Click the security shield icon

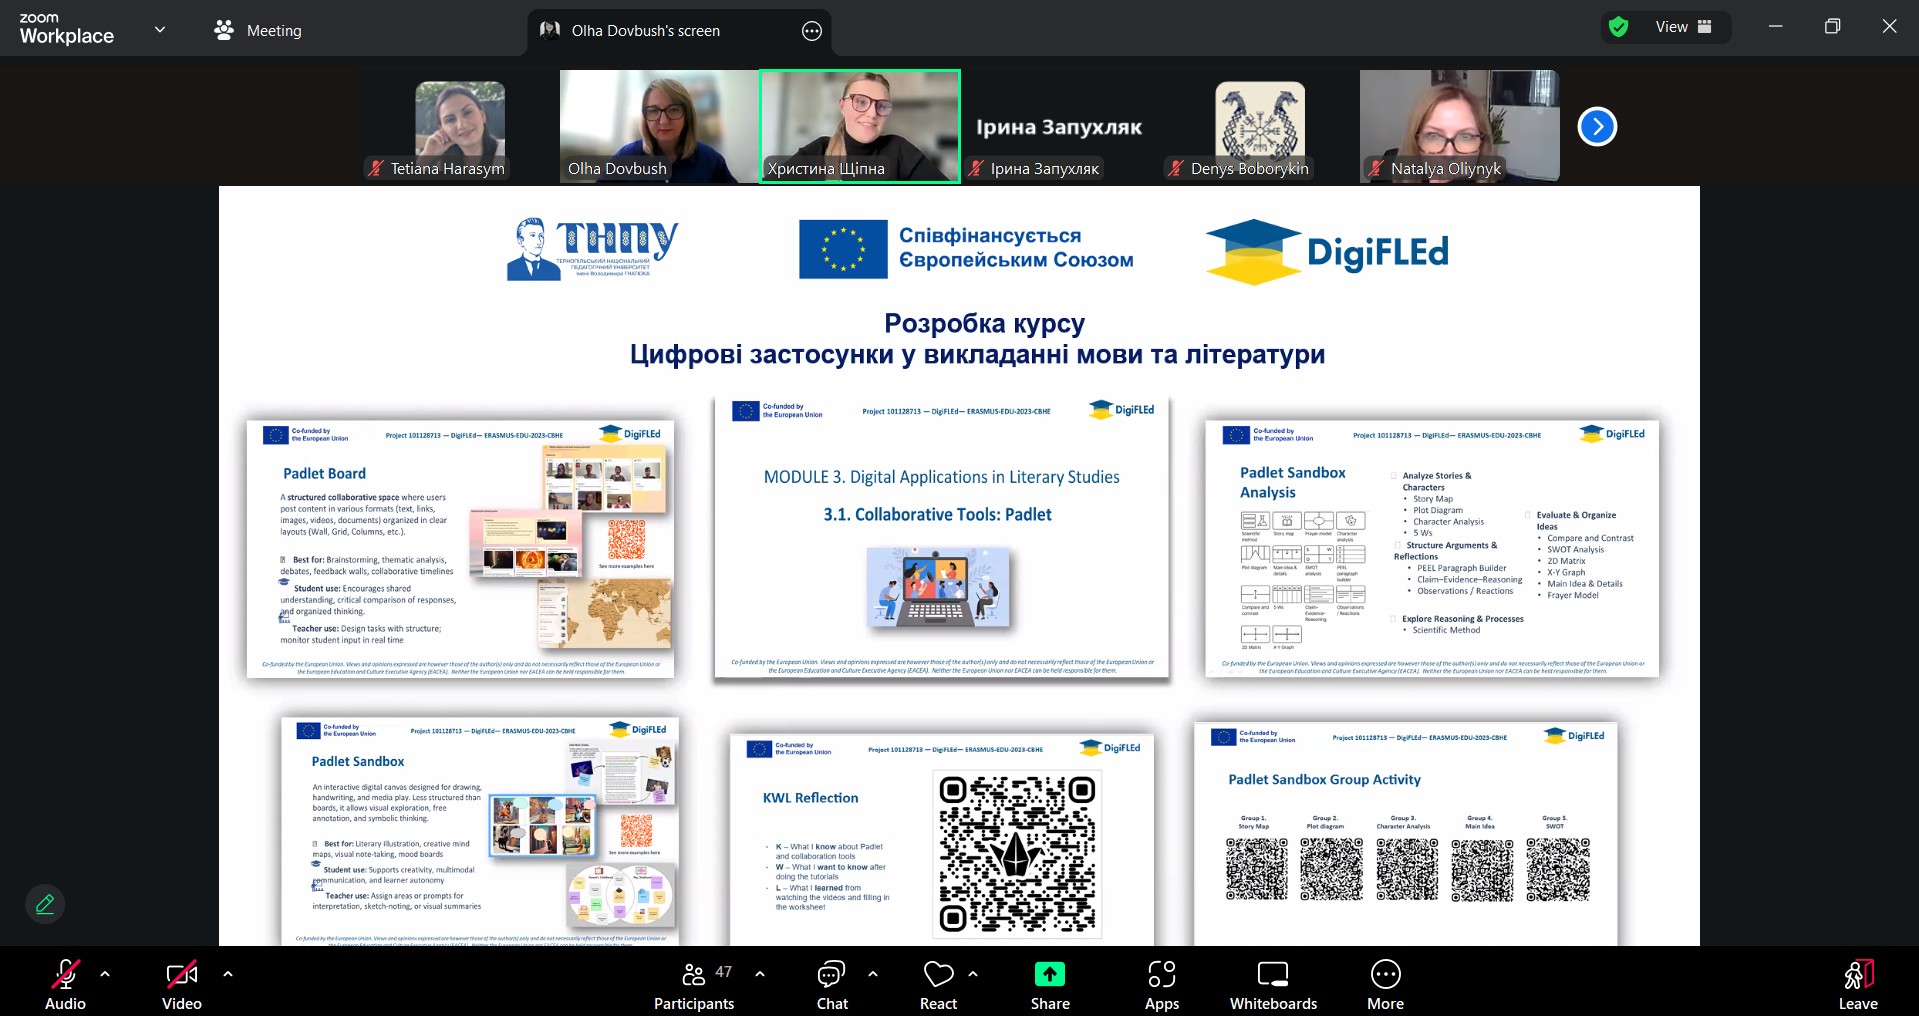pyautogui.click(x=1619, y=27)
